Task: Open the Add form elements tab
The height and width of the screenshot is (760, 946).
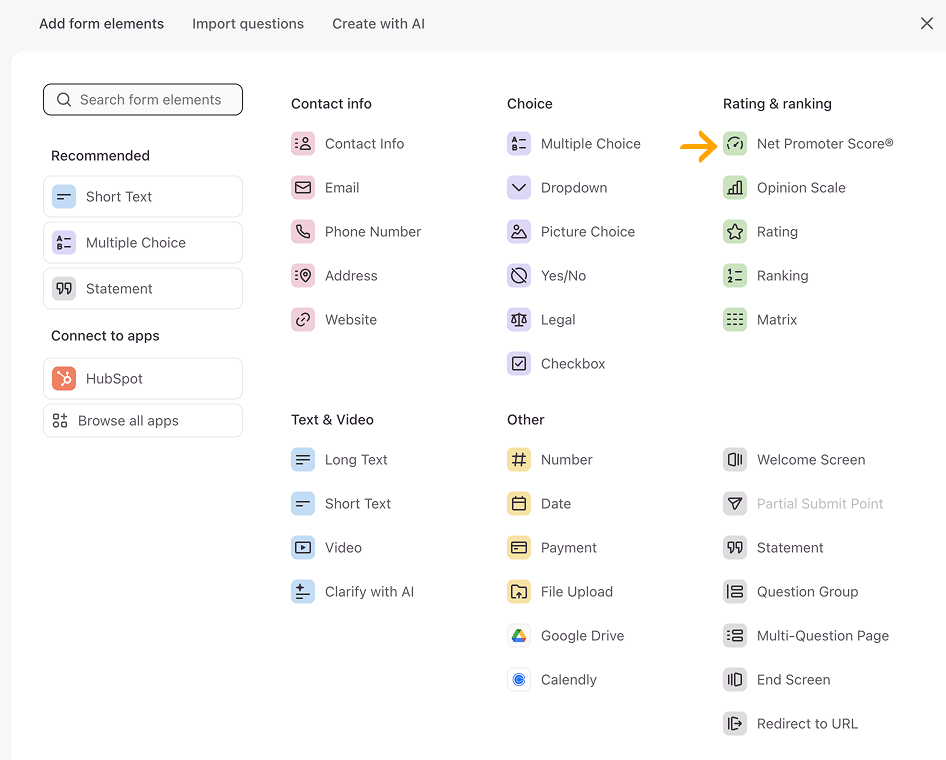Action: point(101,24)
